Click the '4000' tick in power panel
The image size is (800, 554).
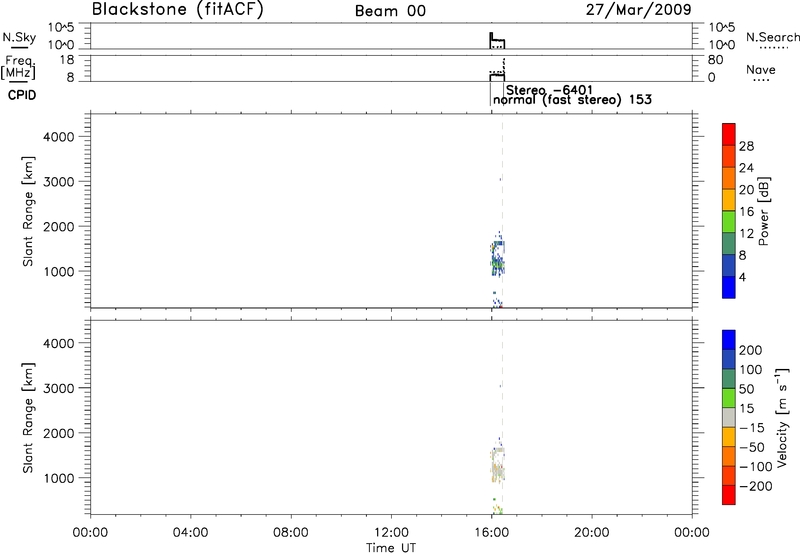point(59,137)
